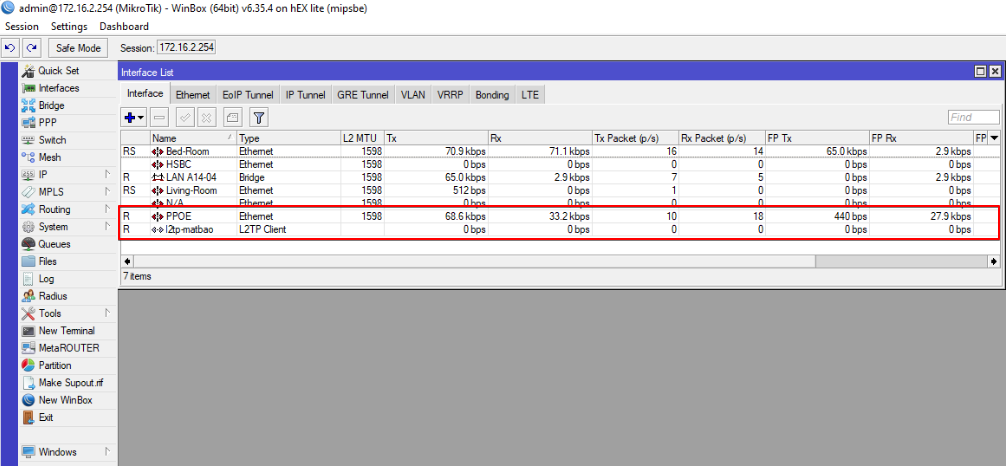1006x466 pixels.
Task: Sort by the L2 MTU column header
Action: click(362, 137)
